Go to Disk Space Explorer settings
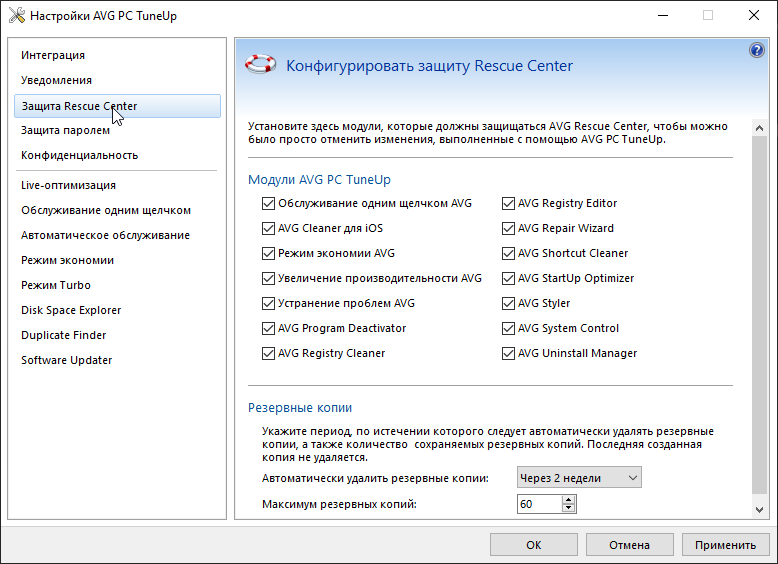The width and height of the screenshot is (778, 564). (x=71, y=310)
